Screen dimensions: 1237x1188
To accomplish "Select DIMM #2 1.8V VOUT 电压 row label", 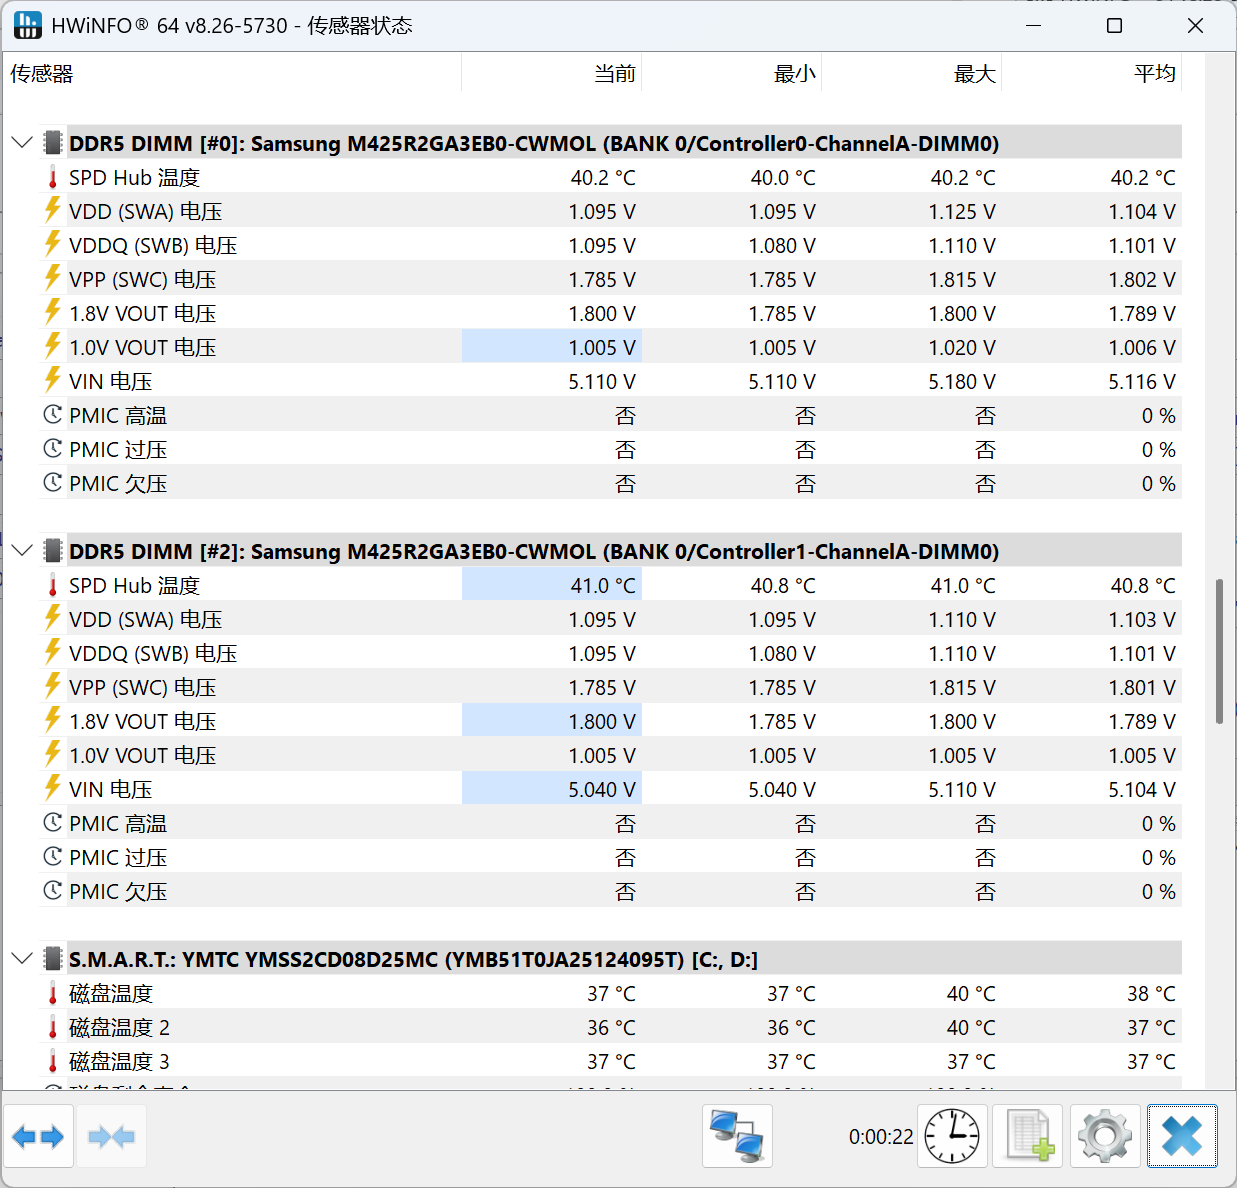I will [143, 721].
